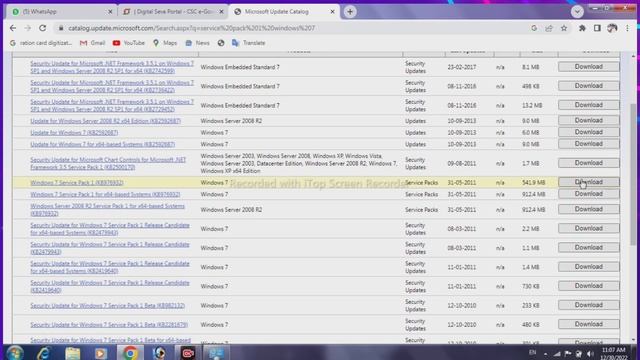Open Update for Windows 7 (KB2592687) link
640x360 pixels.
(74, 133)
